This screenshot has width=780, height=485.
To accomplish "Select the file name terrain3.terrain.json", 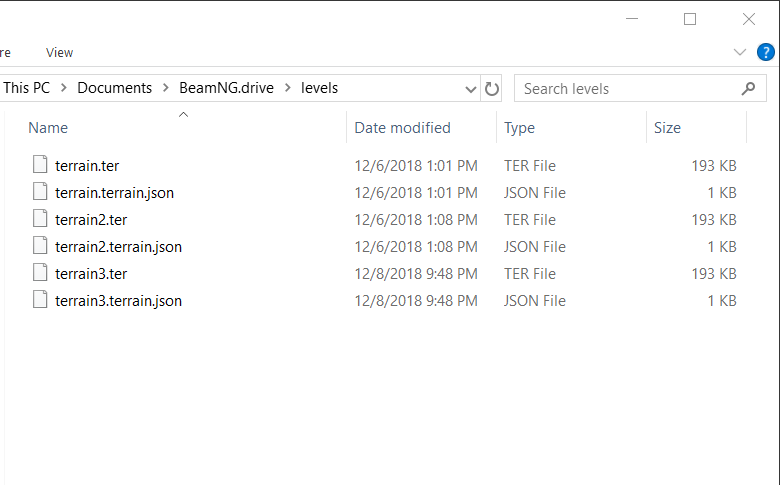I will coord(118,301).
